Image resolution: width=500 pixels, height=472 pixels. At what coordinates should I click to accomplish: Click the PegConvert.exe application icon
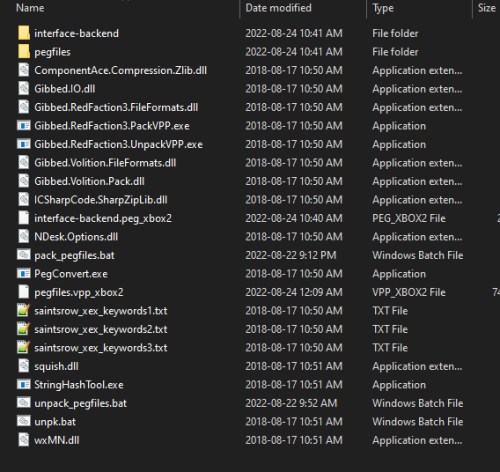click(23, 273)
